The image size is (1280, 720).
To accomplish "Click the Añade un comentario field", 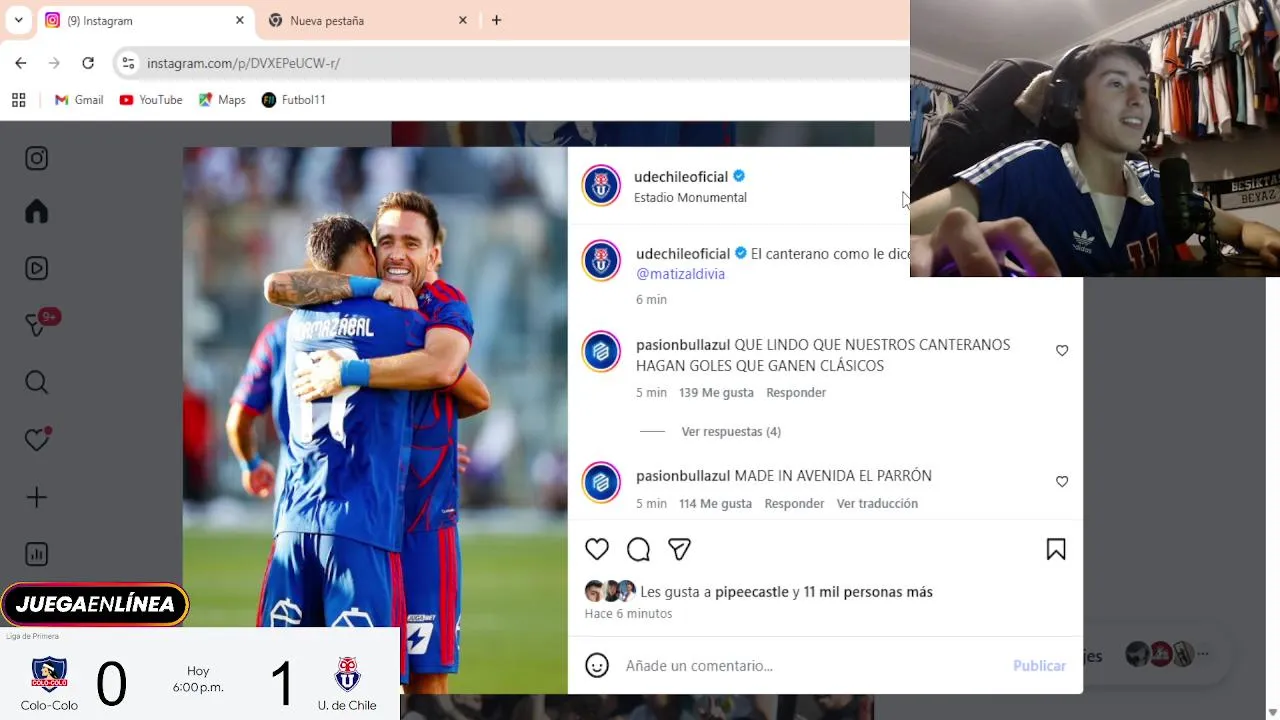I will [x=810, y=665].
